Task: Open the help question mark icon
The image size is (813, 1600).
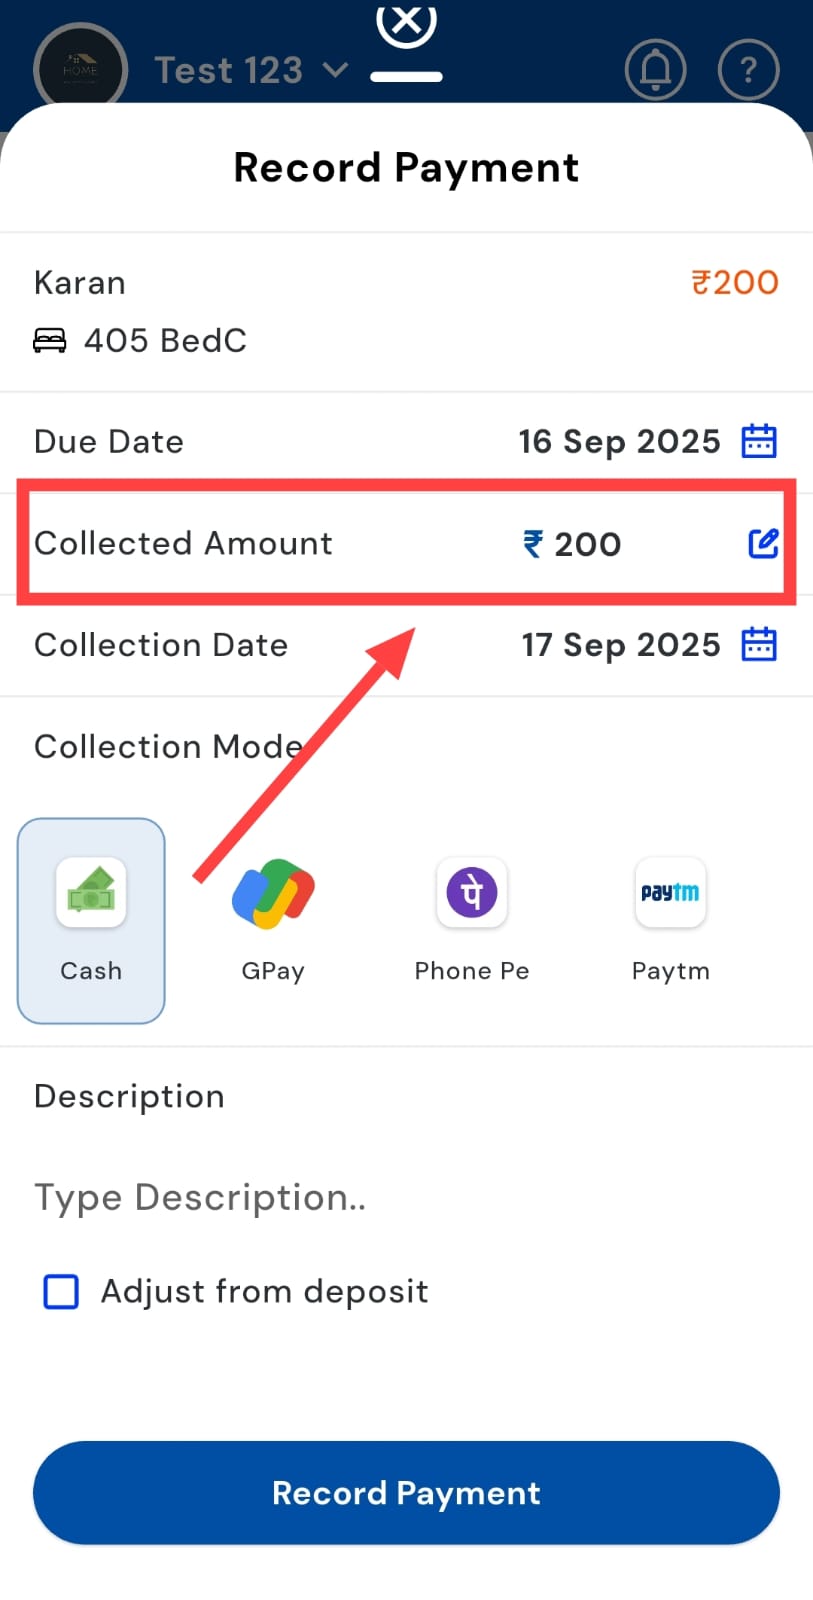Action: tap(748, 70)
